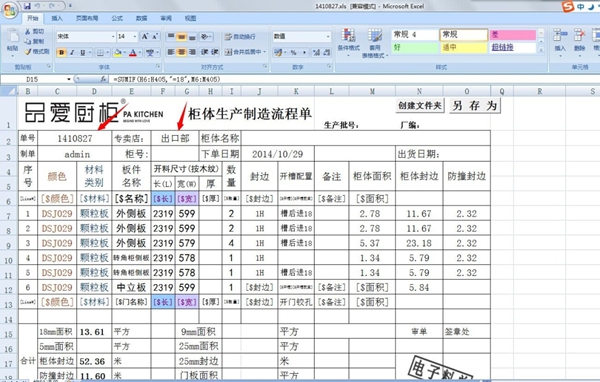
Task: Expand the Font Color dropdown arrow
Action: point(140,52)
